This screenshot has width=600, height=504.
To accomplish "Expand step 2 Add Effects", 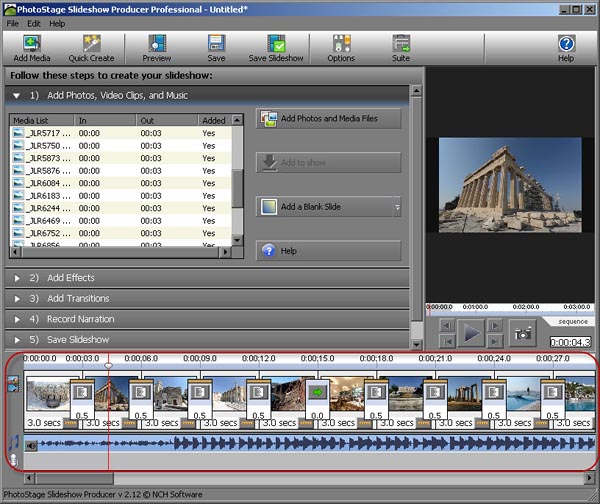I will click(x=17, y=278).
